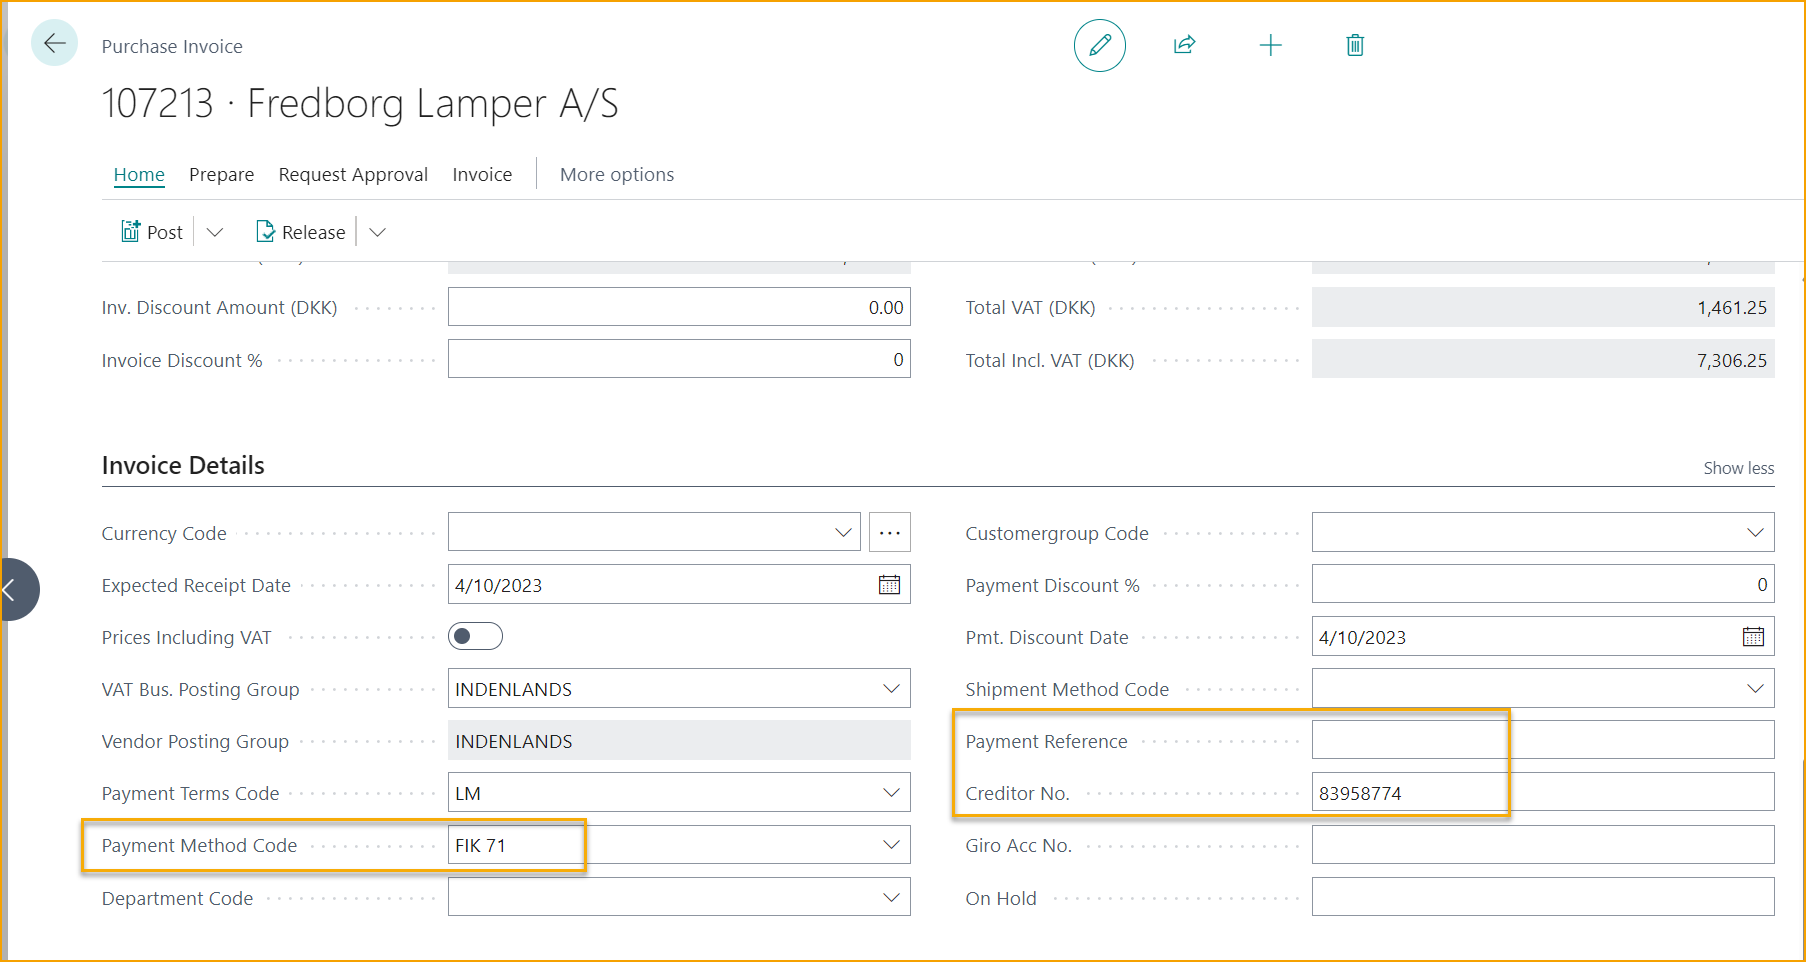The image size is (1806, 962).
Task: Open the Prepare menu
Action: 221,174
